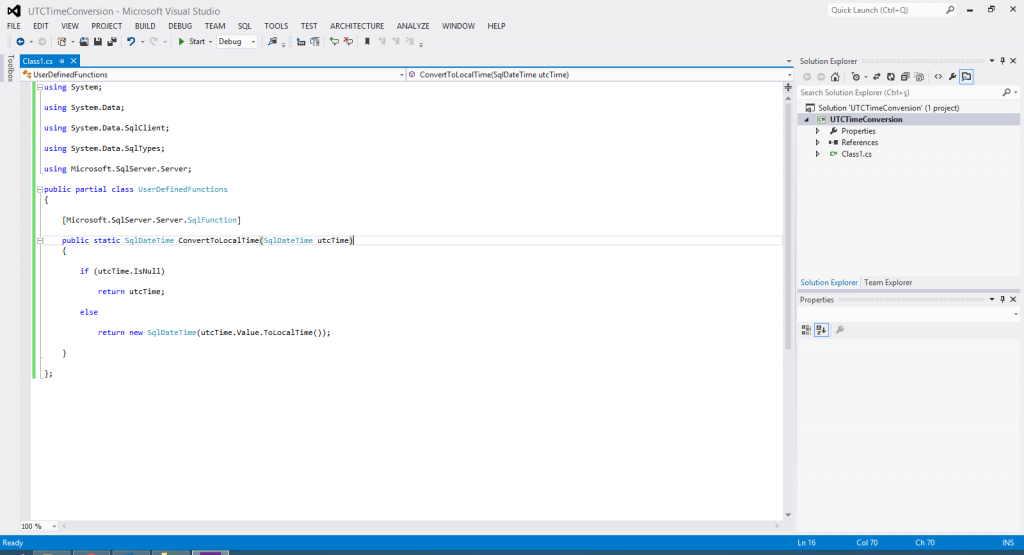The width and height of the screenshot is (1024, 555).
Task: Expand the Class1.cs node arrow
Action: point(818,155)
